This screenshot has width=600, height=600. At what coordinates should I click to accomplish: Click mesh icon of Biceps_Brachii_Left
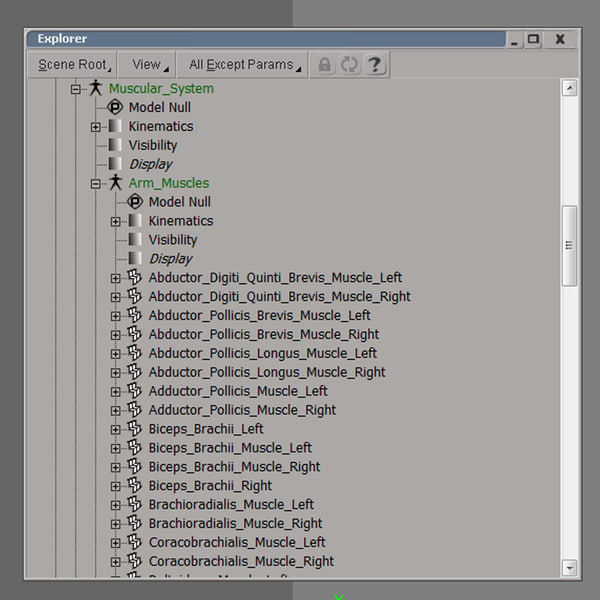(x=135, y=429)
